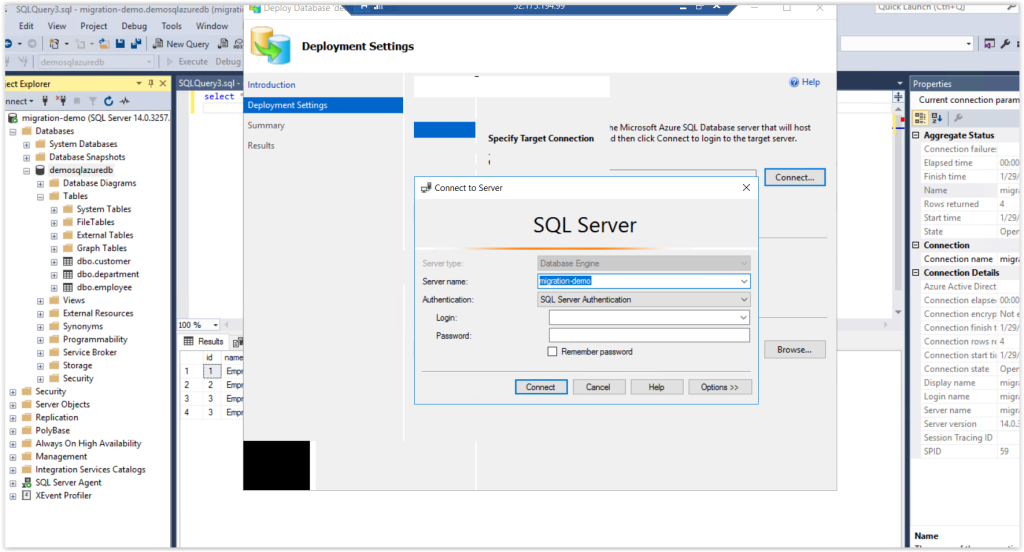Click the Help button in Connect to Server dialog
Screen dimensions: 1024x552
coord(656,387)
